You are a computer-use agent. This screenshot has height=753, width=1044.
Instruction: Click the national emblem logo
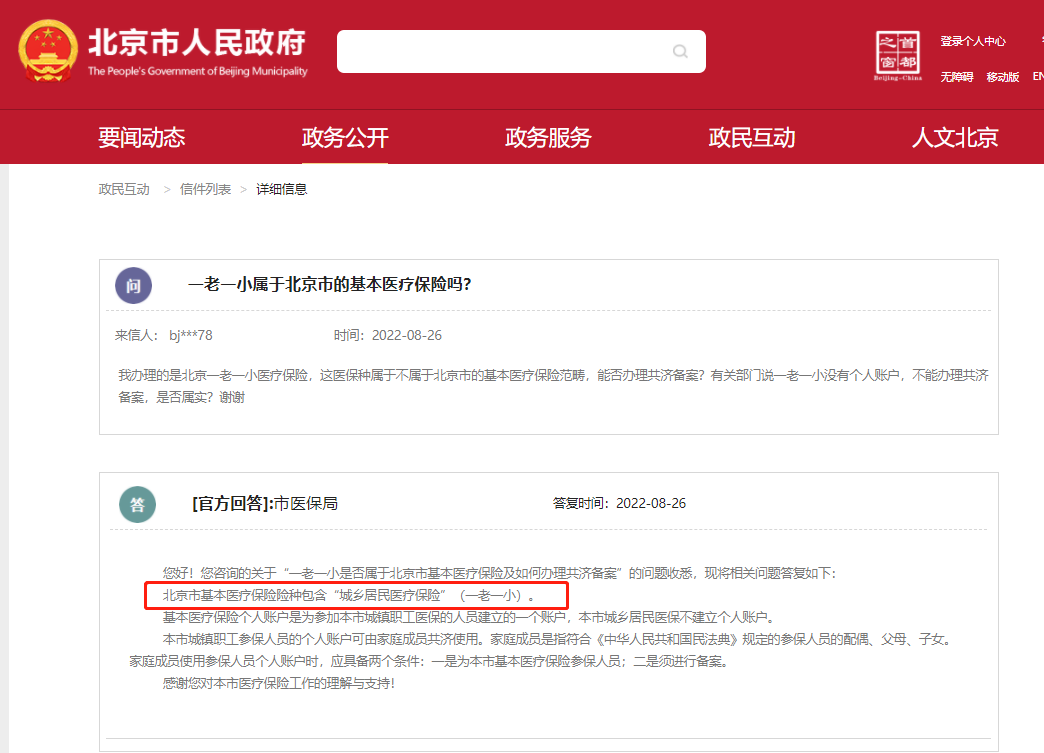(x=48, y=51)
